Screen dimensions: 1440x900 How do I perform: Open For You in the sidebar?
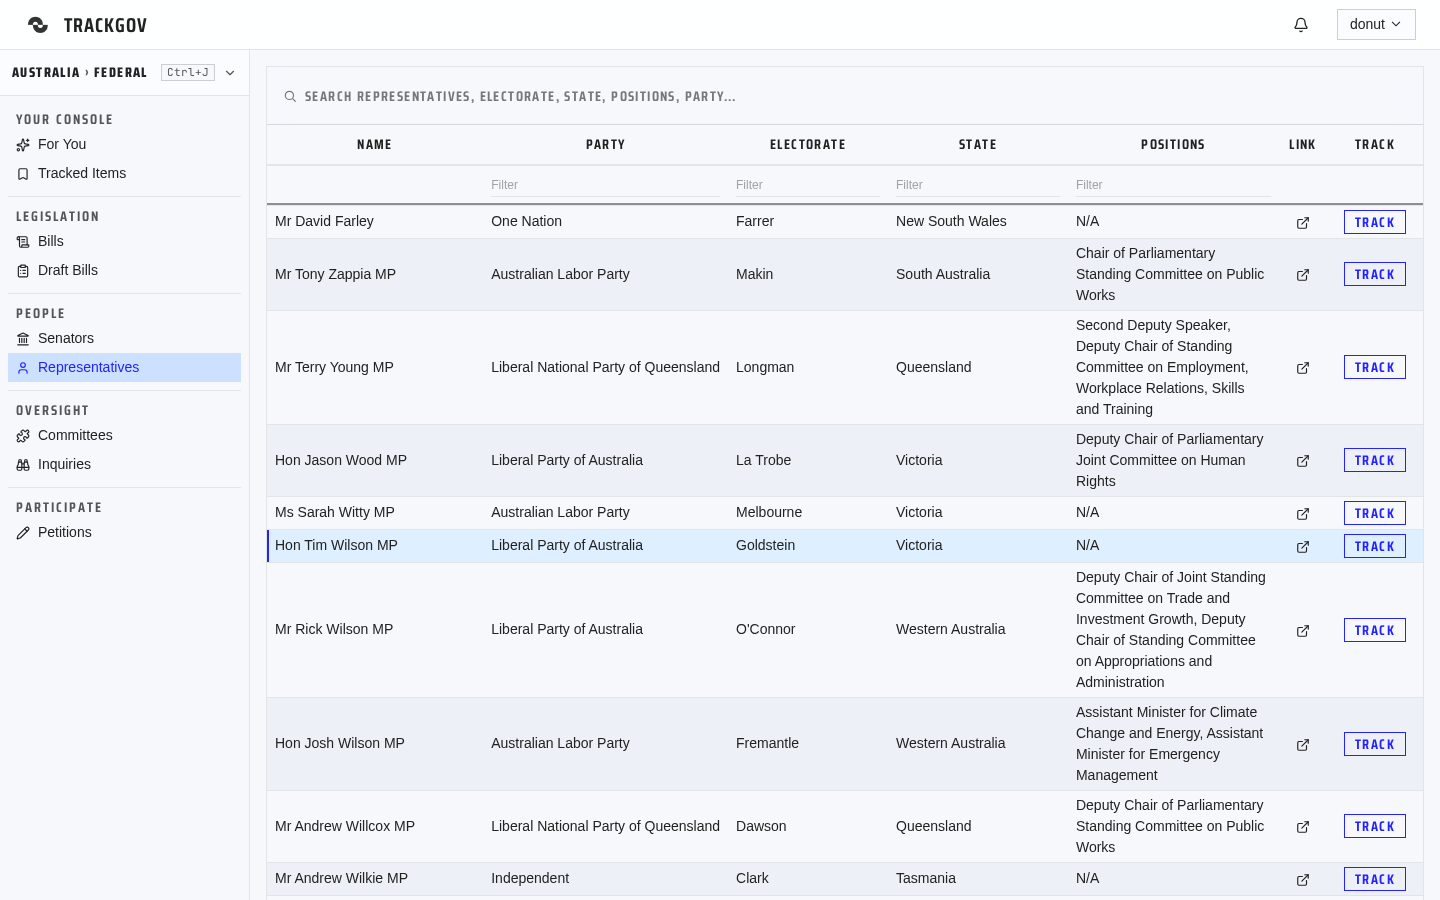124,144
